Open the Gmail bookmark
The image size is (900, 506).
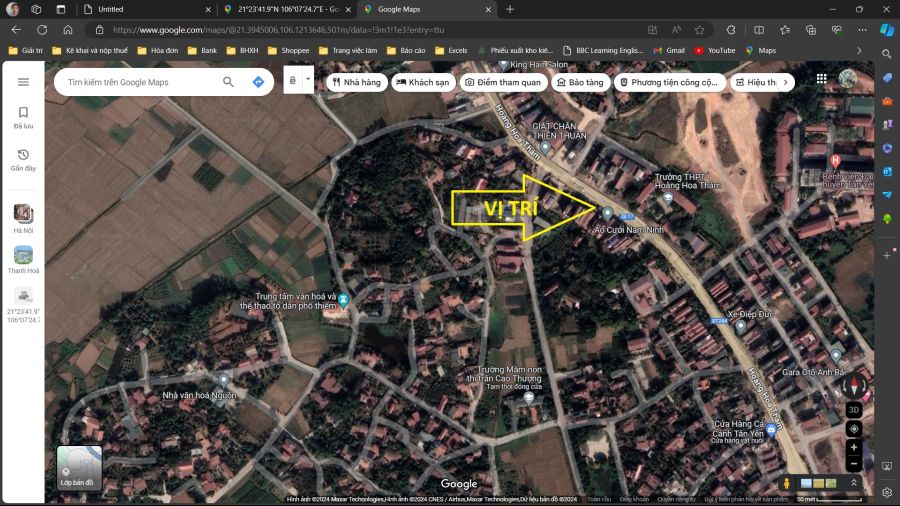coord(669,50)
